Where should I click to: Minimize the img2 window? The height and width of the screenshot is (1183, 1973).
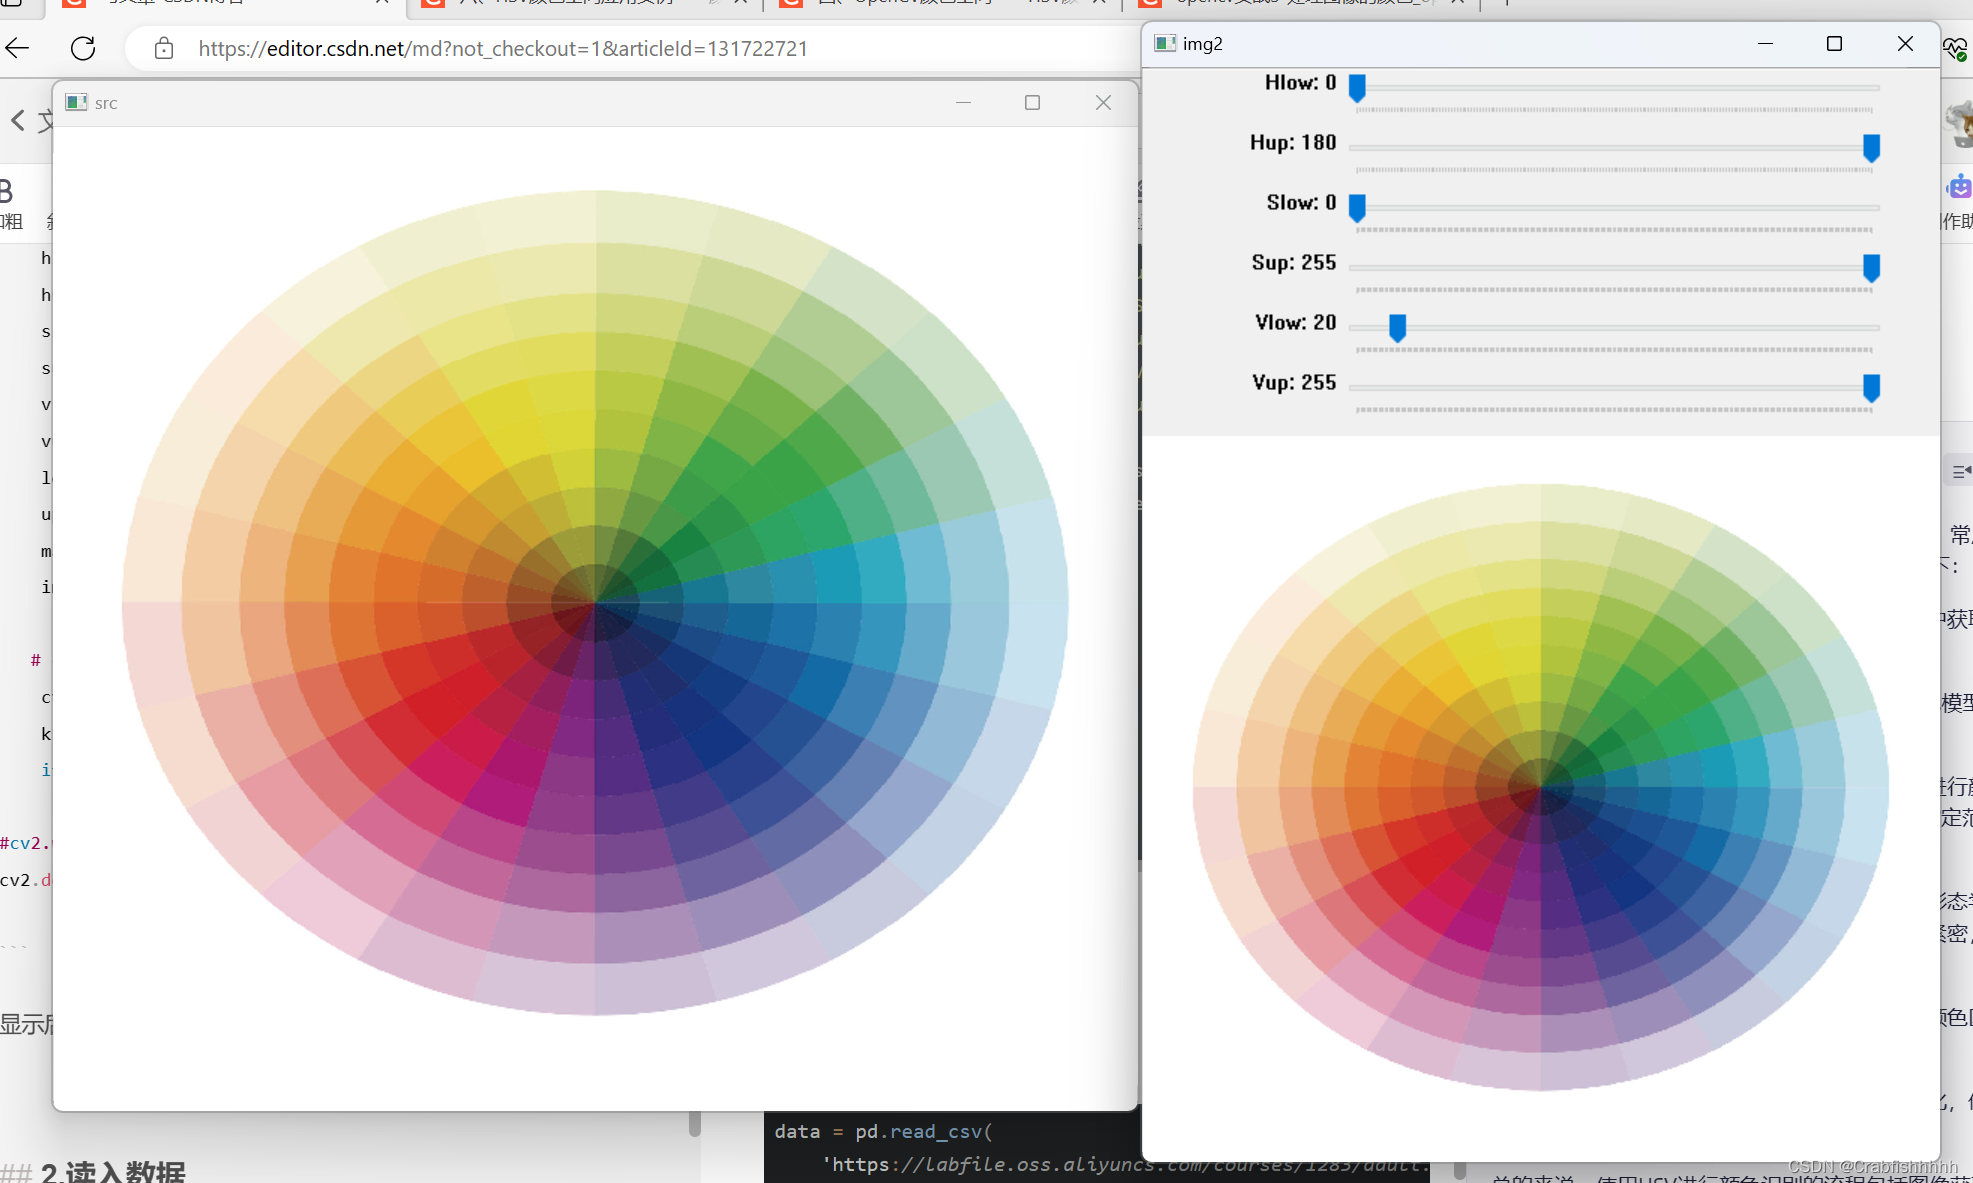pyautogui.click(x=1765, y=44)
